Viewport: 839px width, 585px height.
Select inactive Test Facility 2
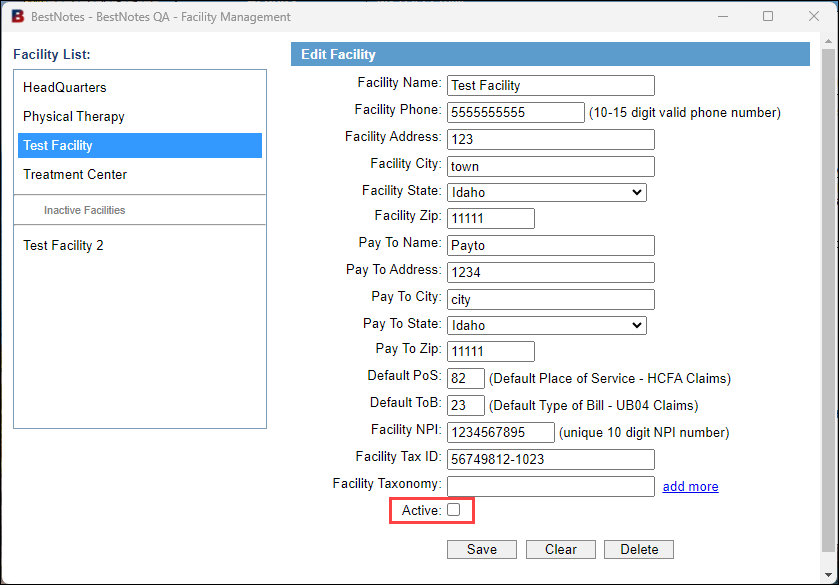[x=63, y=246]
